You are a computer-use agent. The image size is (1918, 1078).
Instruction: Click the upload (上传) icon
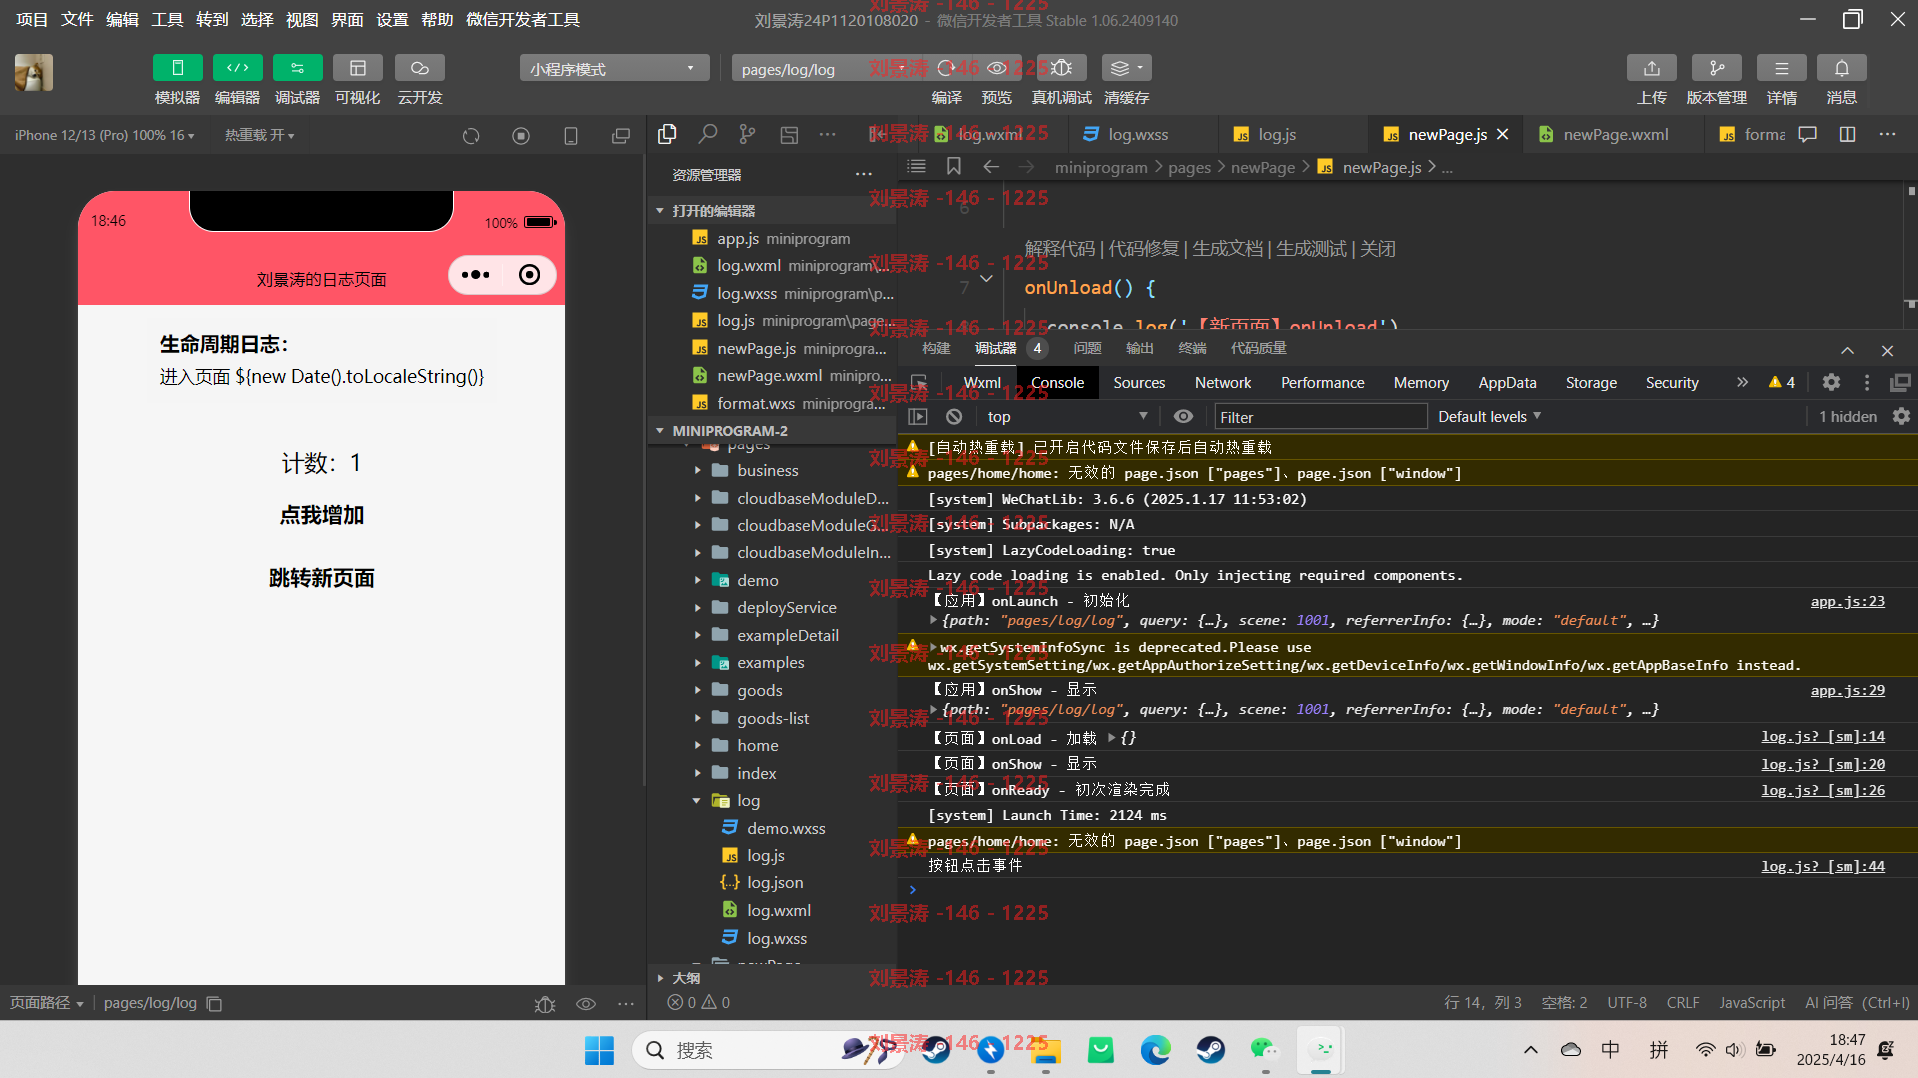click(1651, 68)
